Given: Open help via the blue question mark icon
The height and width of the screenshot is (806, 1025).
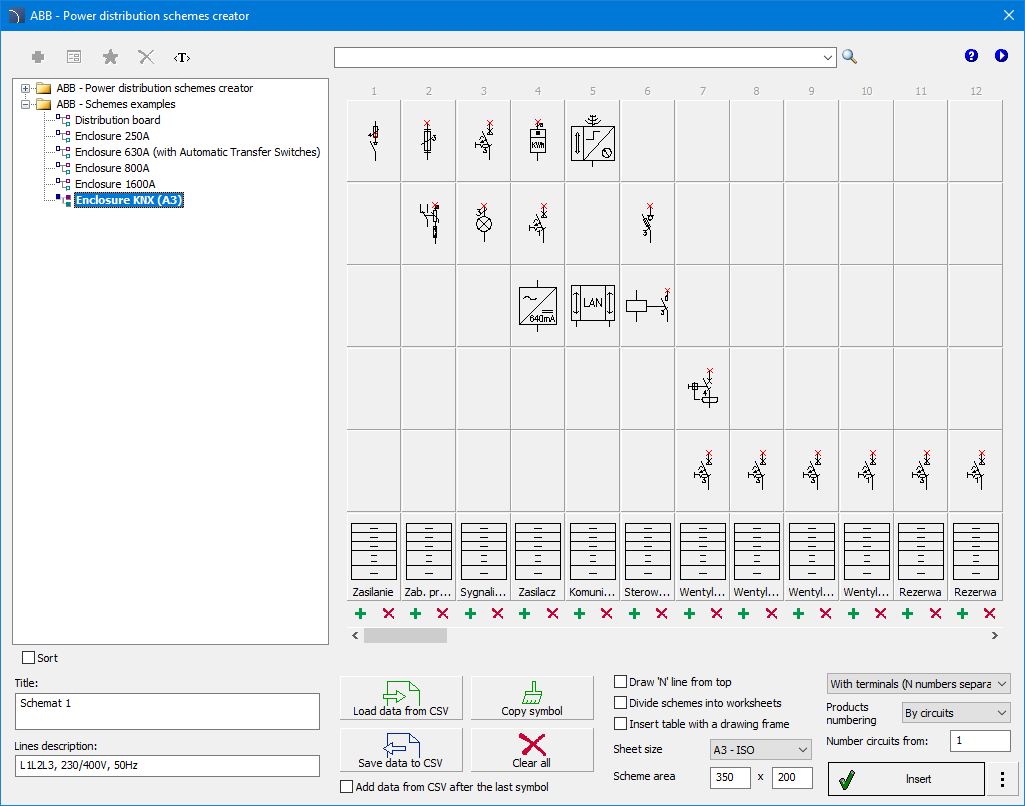Looking at the screenshot, I should 971,56.
